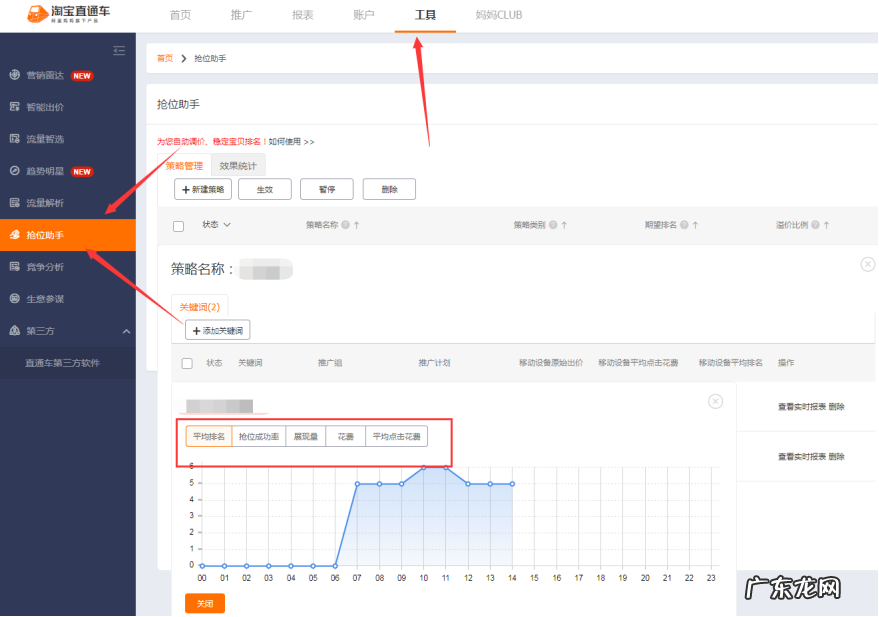Open 生意参谋 from the sidebar
Image resolution: width=879 pixels, height=617 pixels.
45,299
